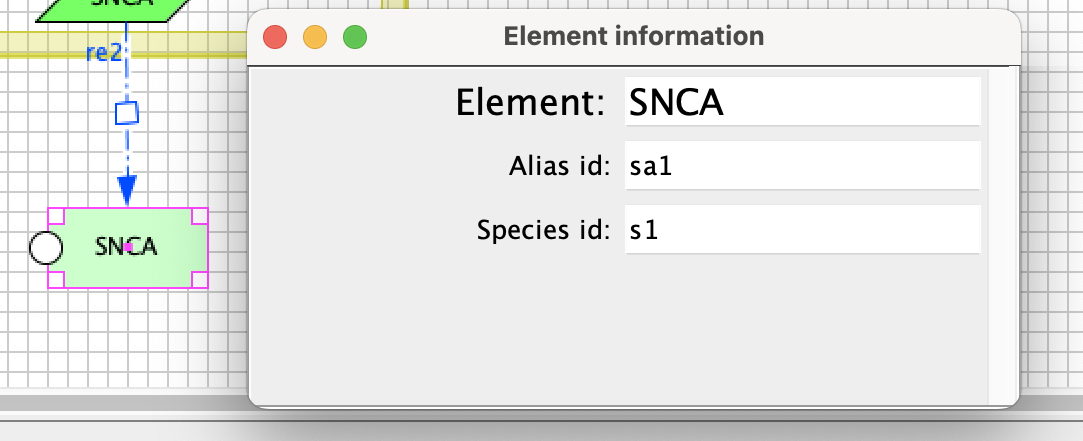The height and width of the screenshot is (441, 1083).
Task: Click the Element name field showing SNCA
Action: (x=801, y=102)
